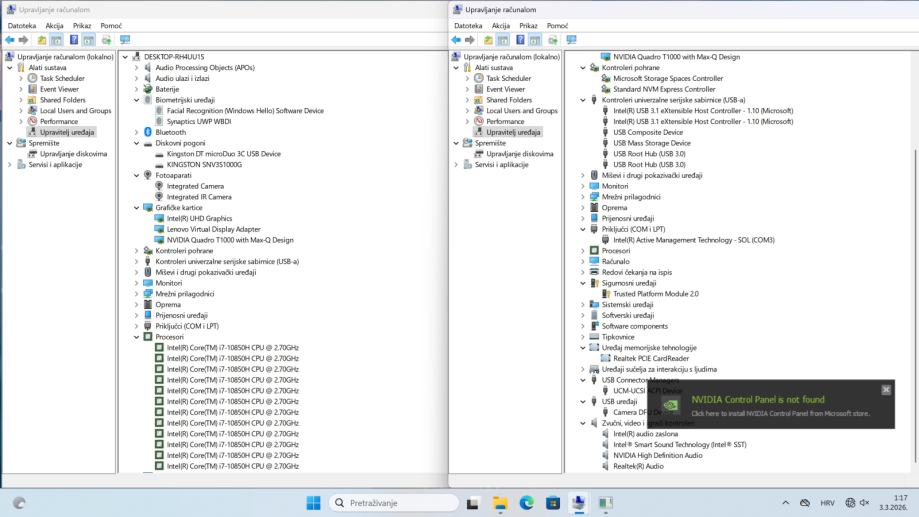Open the Prikaz menu in right window

(529, 25)
